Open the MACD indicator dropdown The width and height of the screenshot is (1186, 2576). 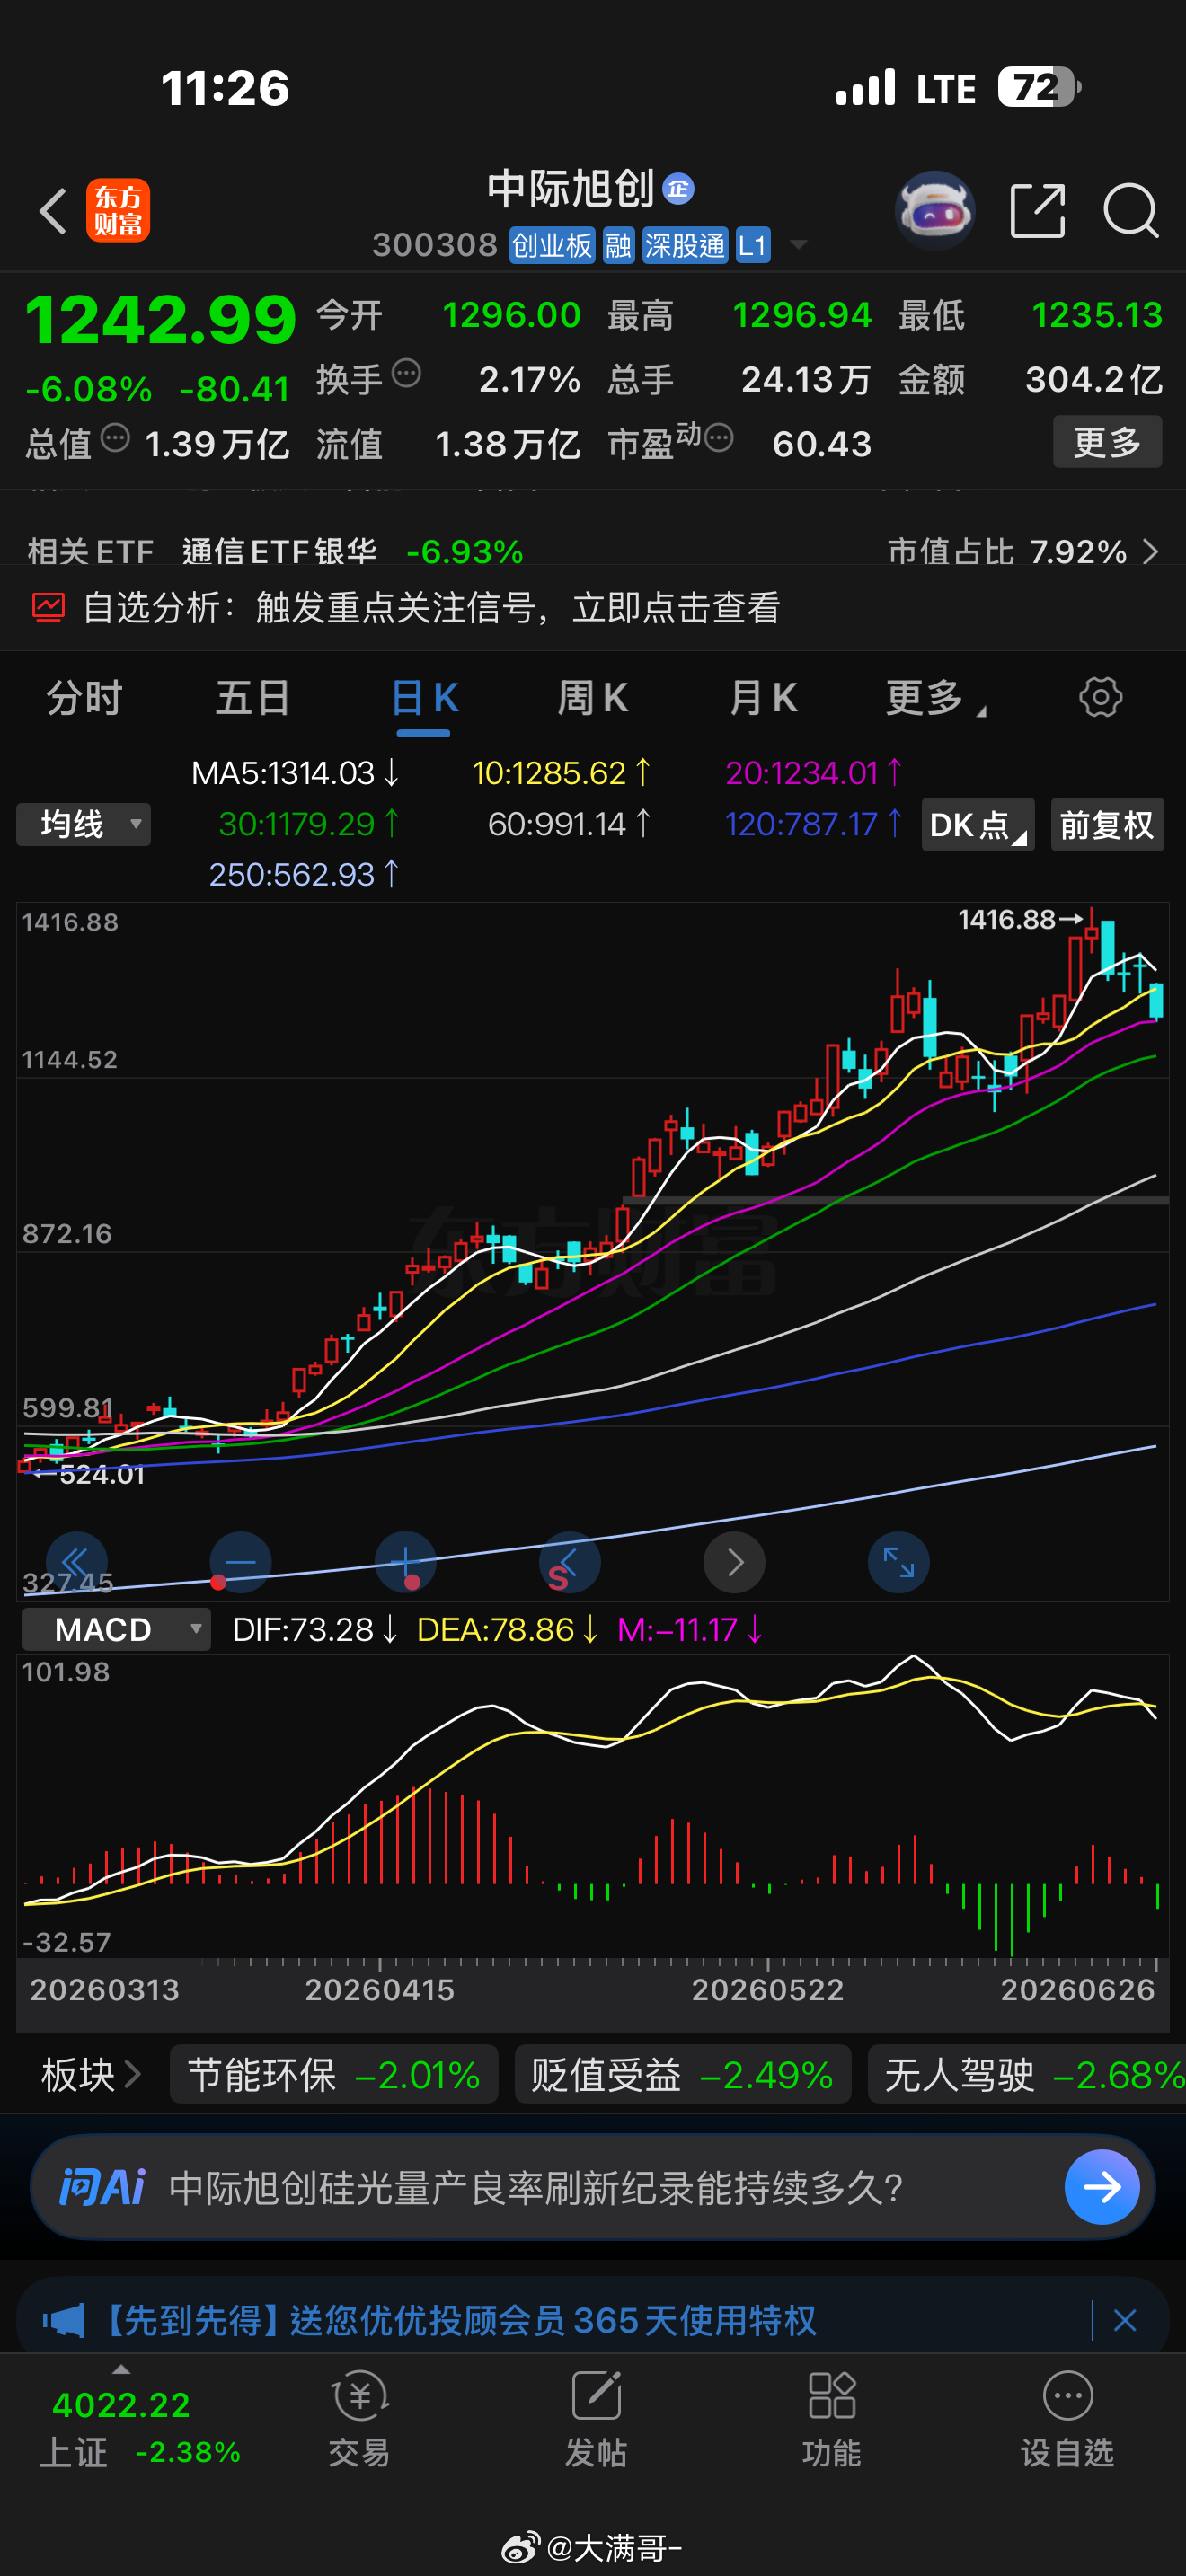coord(117,1629)
